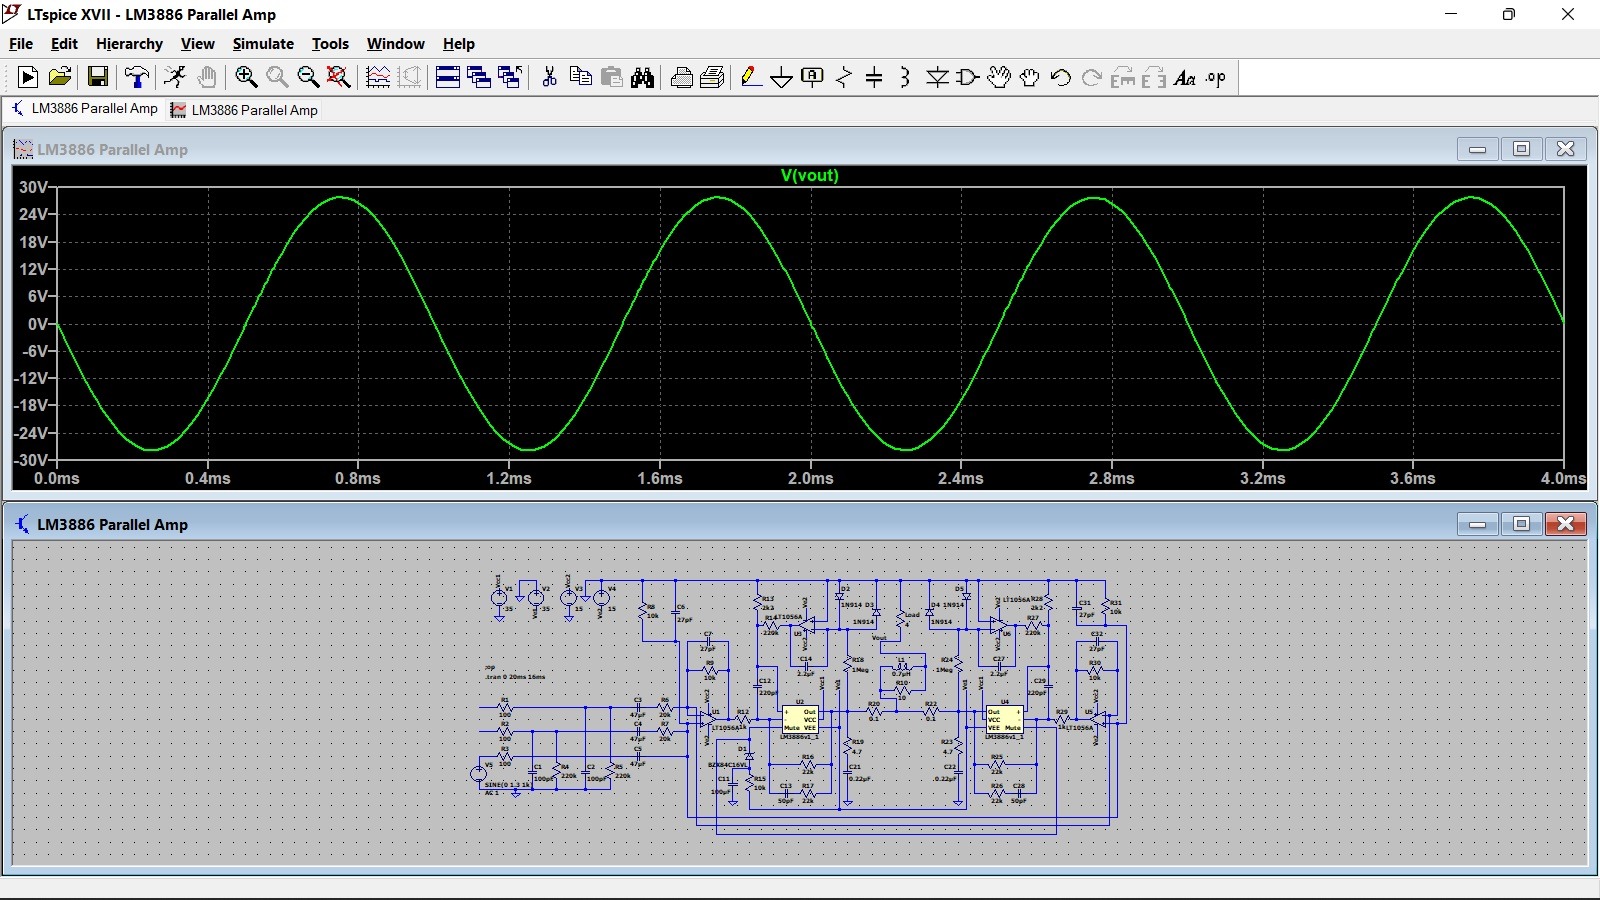
Task: Close the schematic pane
Action: pyautogui.click(x=1566, y=524)
